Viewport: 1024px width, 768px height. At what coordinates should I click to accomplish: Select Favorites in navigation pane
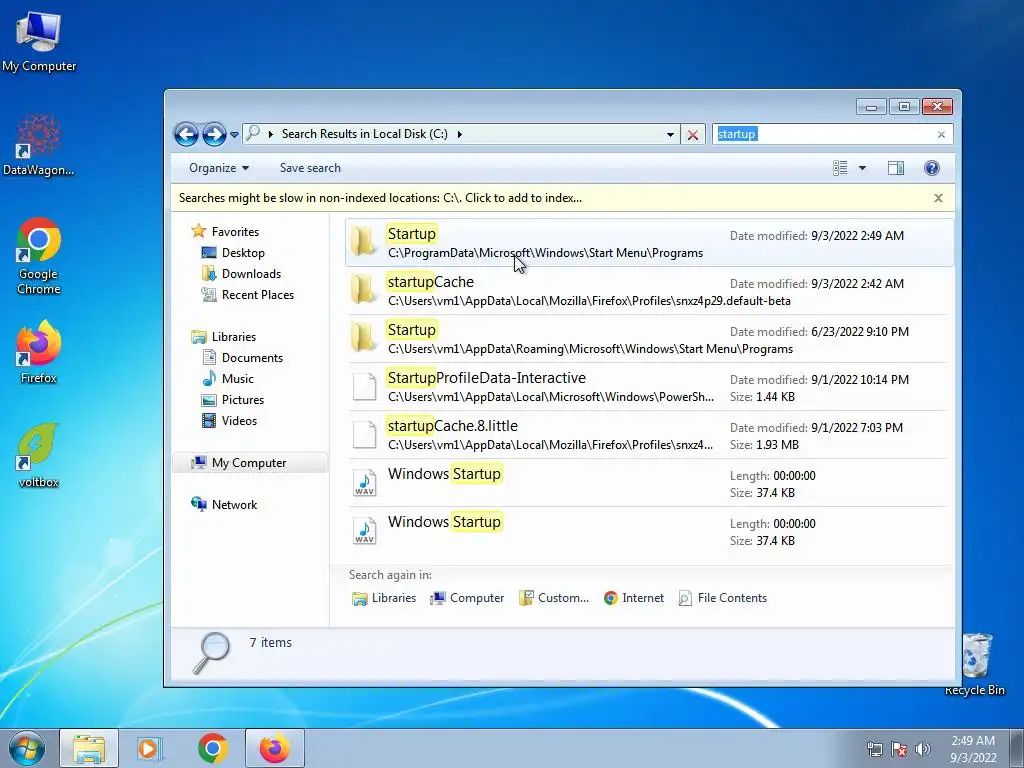point(225,232)
